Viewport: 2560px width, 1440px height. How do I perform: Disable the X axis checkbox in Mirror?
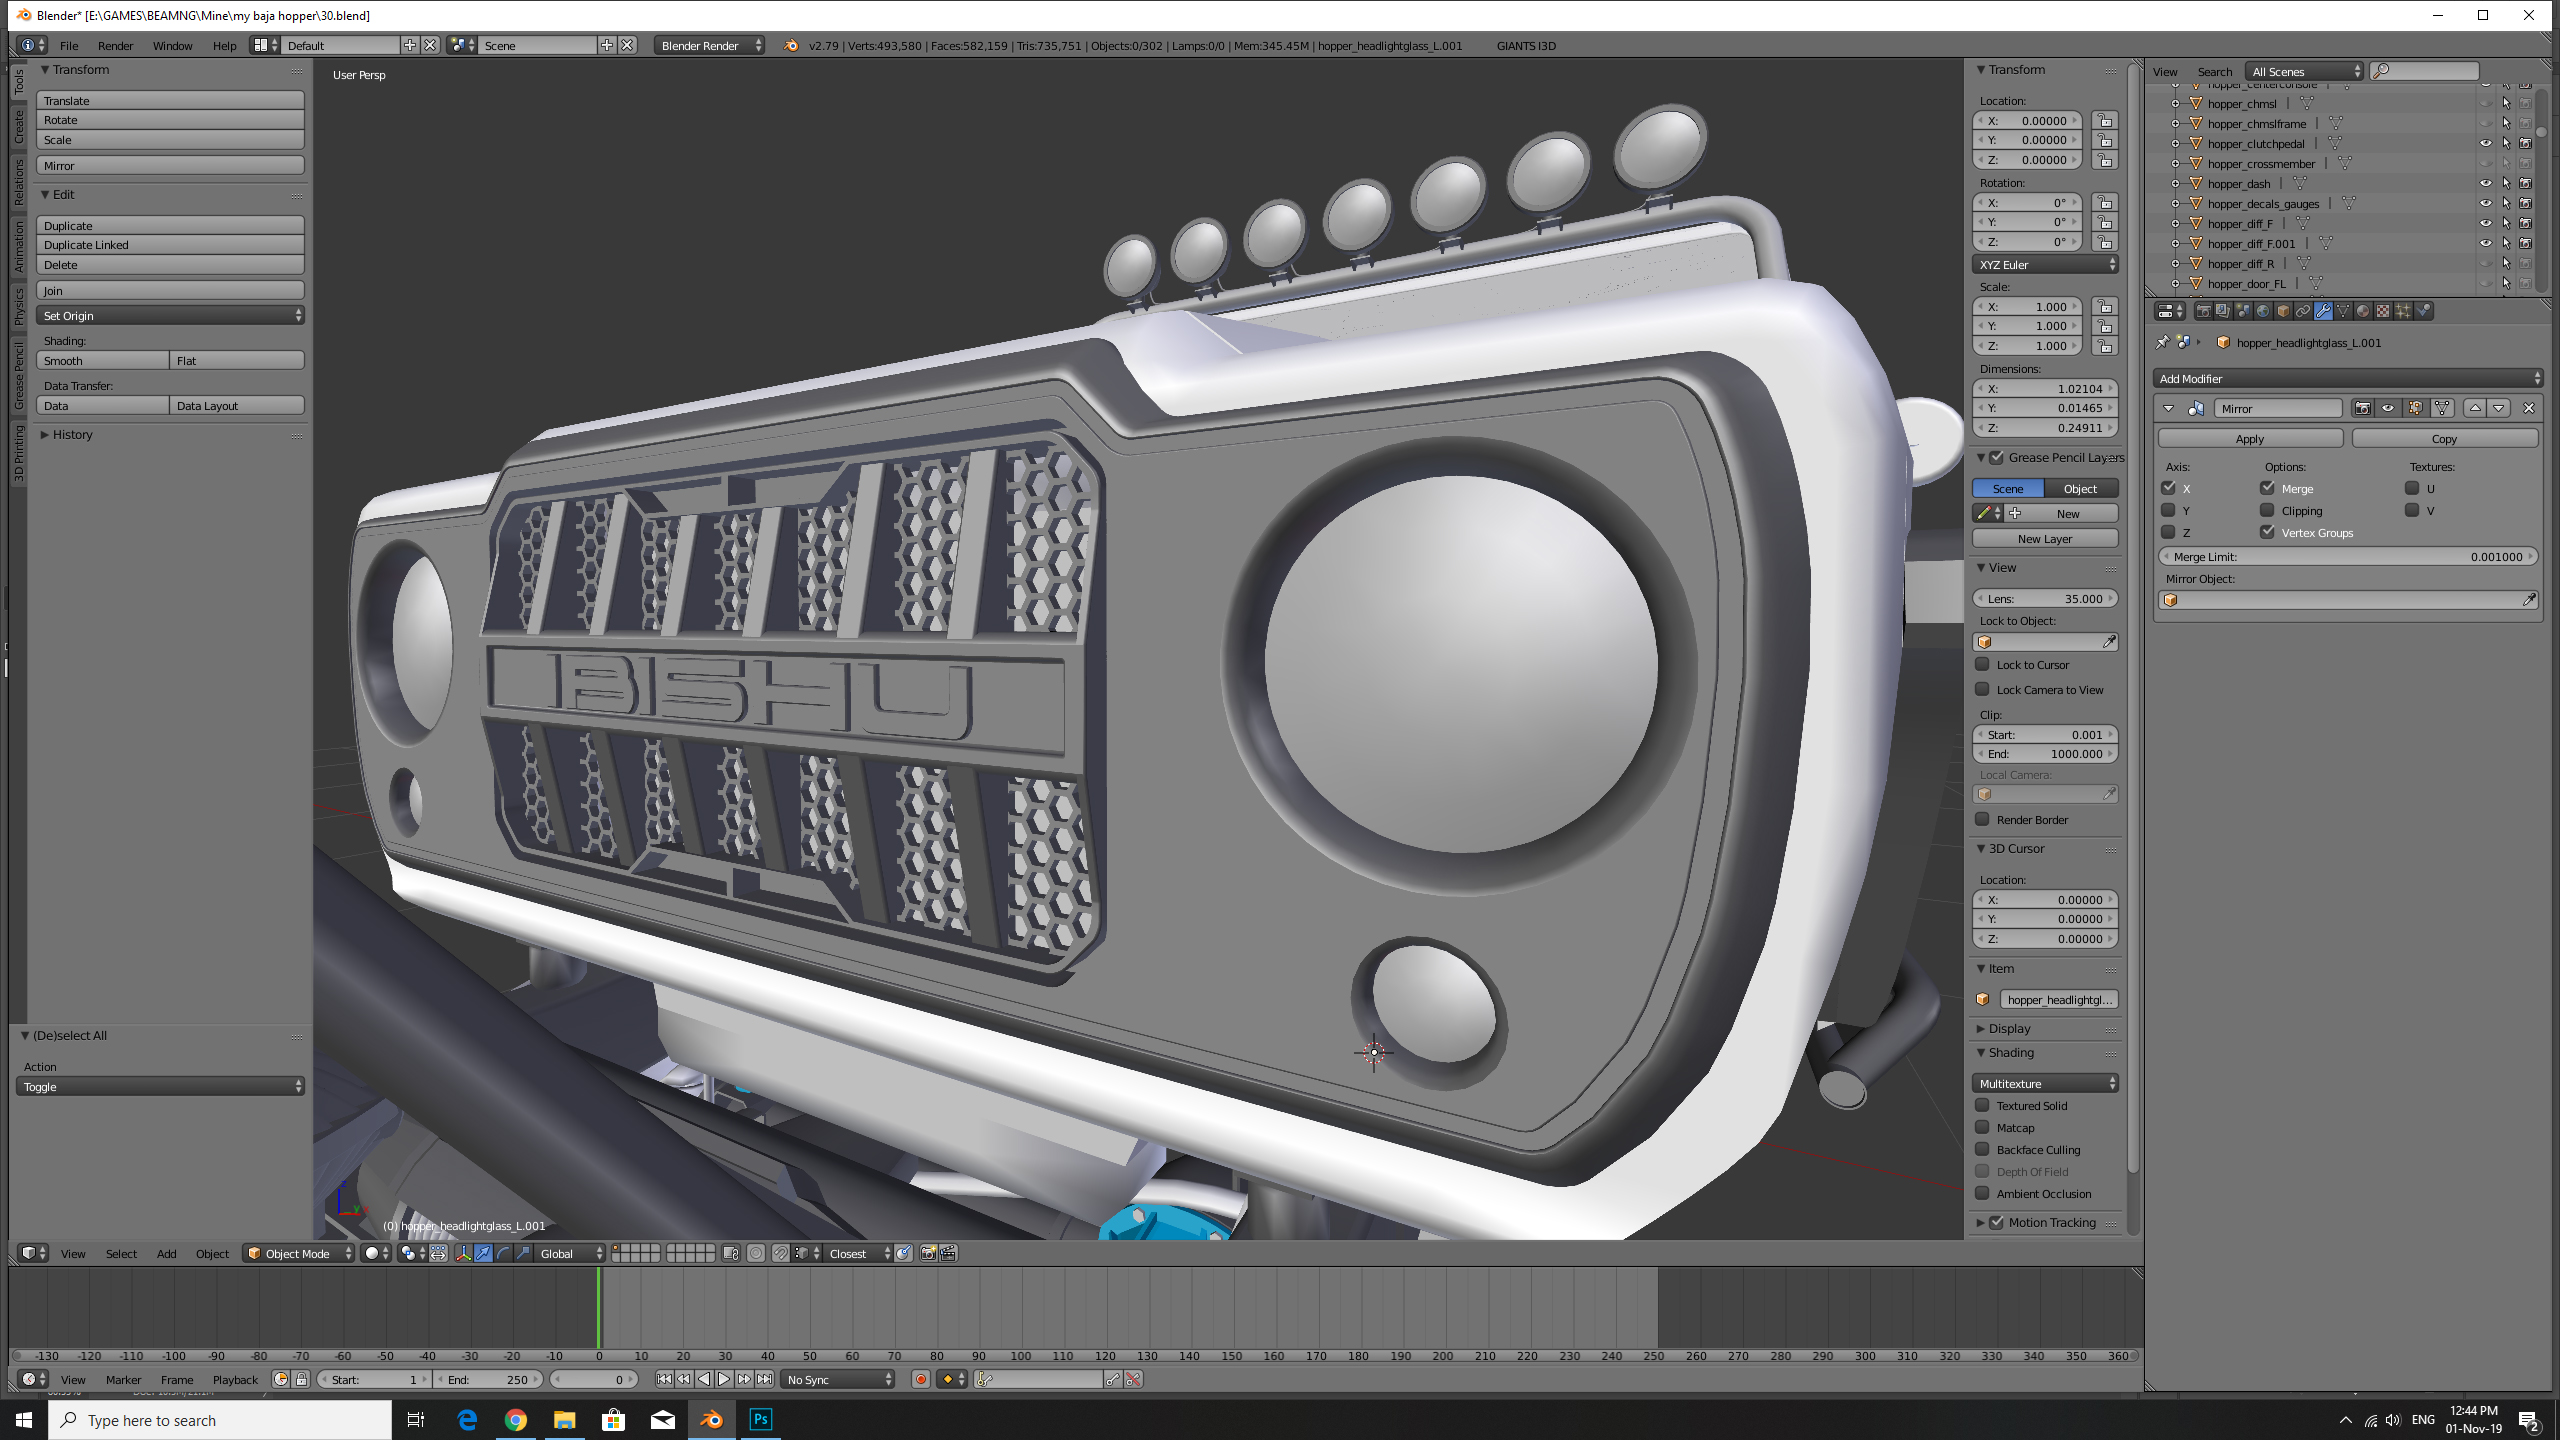coord(2168,488)
